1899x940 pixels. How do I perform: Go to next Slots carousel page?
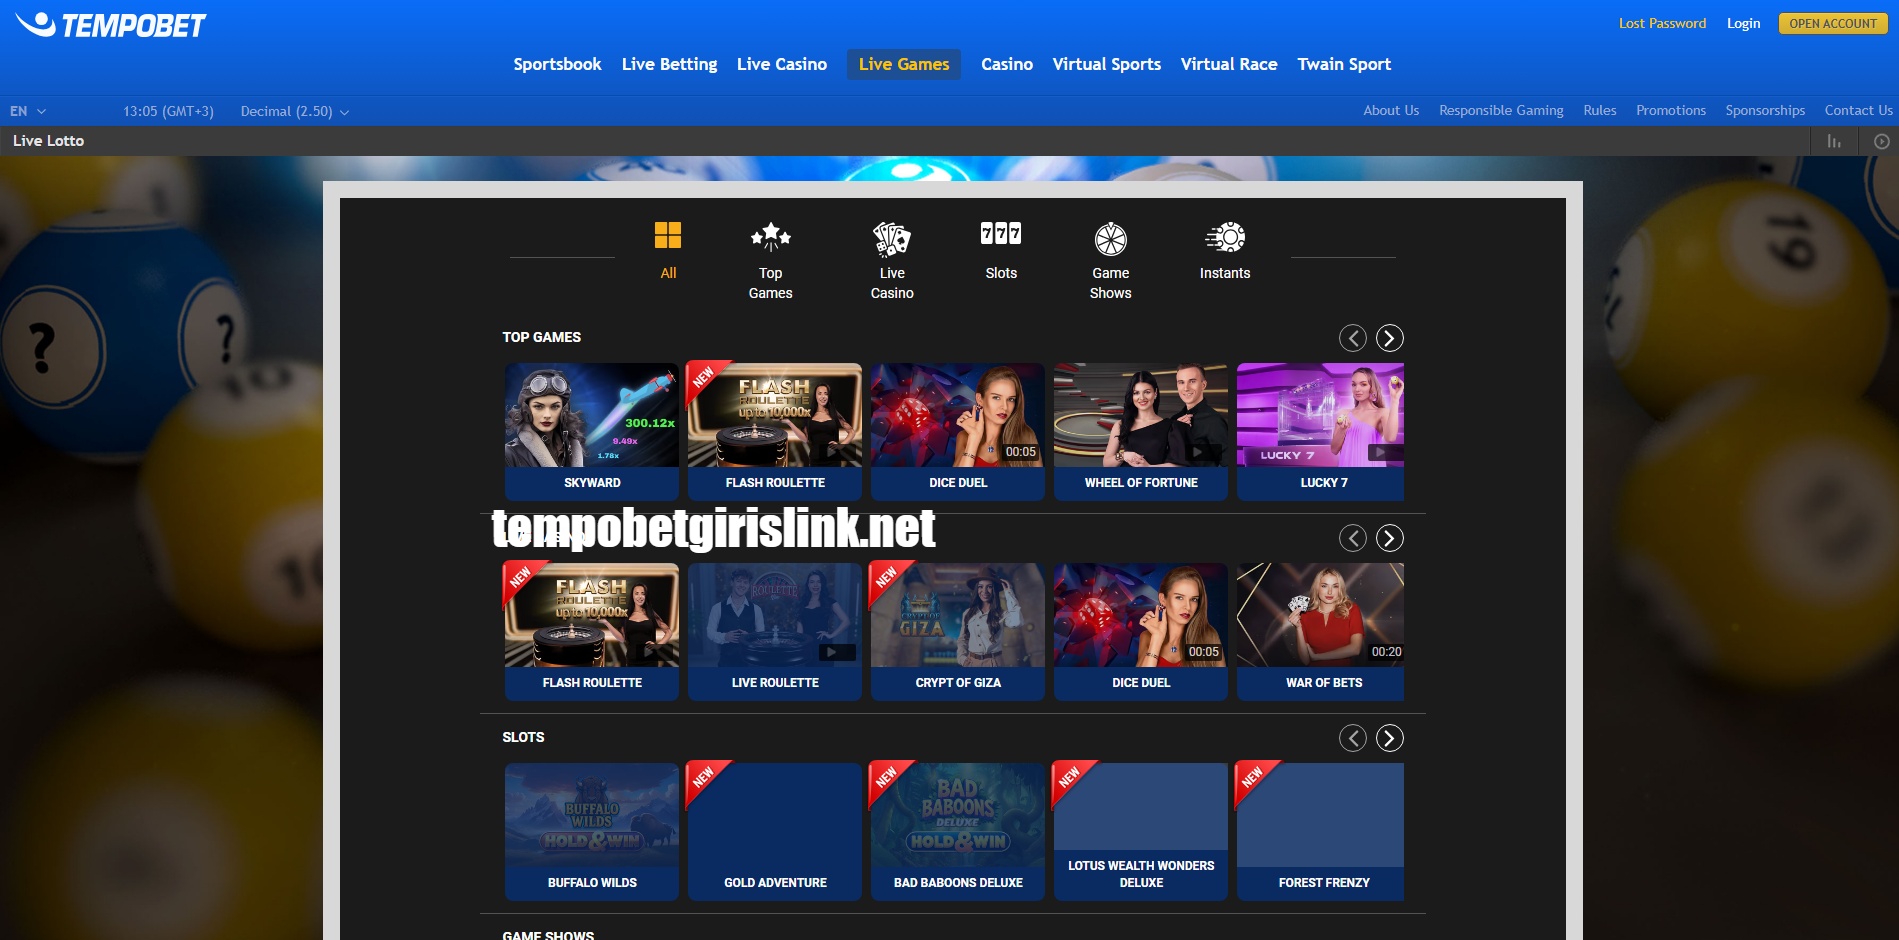(x=1390, y=738)
